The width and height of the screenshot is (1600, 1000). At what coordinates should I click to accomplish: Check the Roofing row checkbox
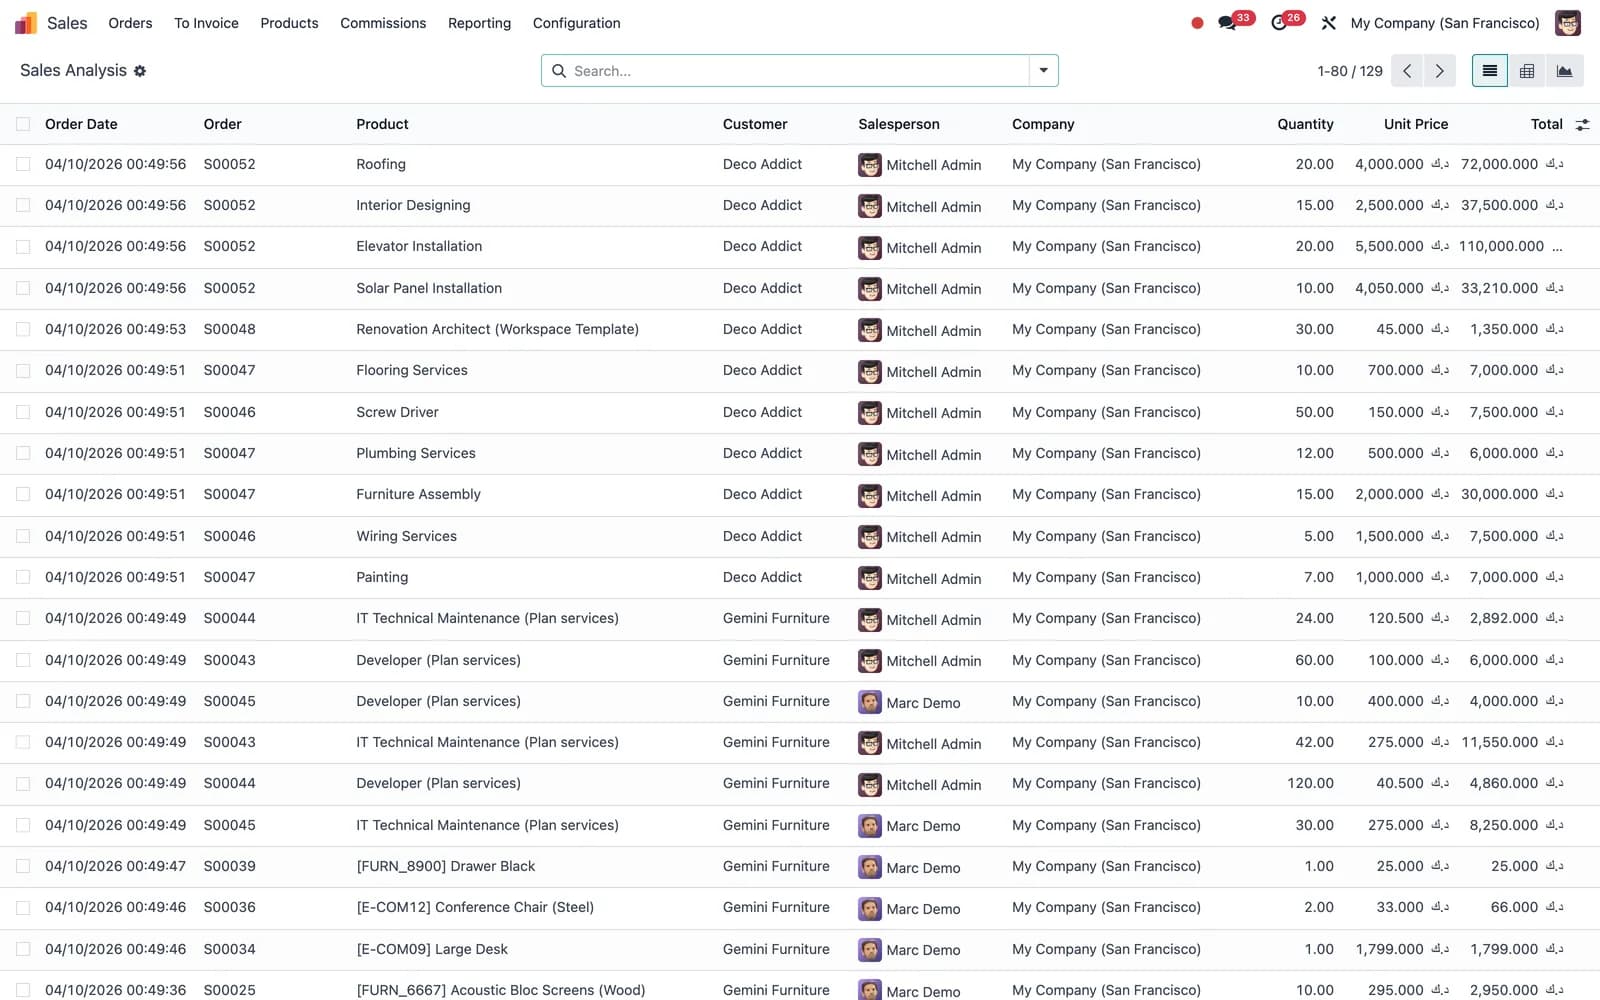(x=23, y=164)
